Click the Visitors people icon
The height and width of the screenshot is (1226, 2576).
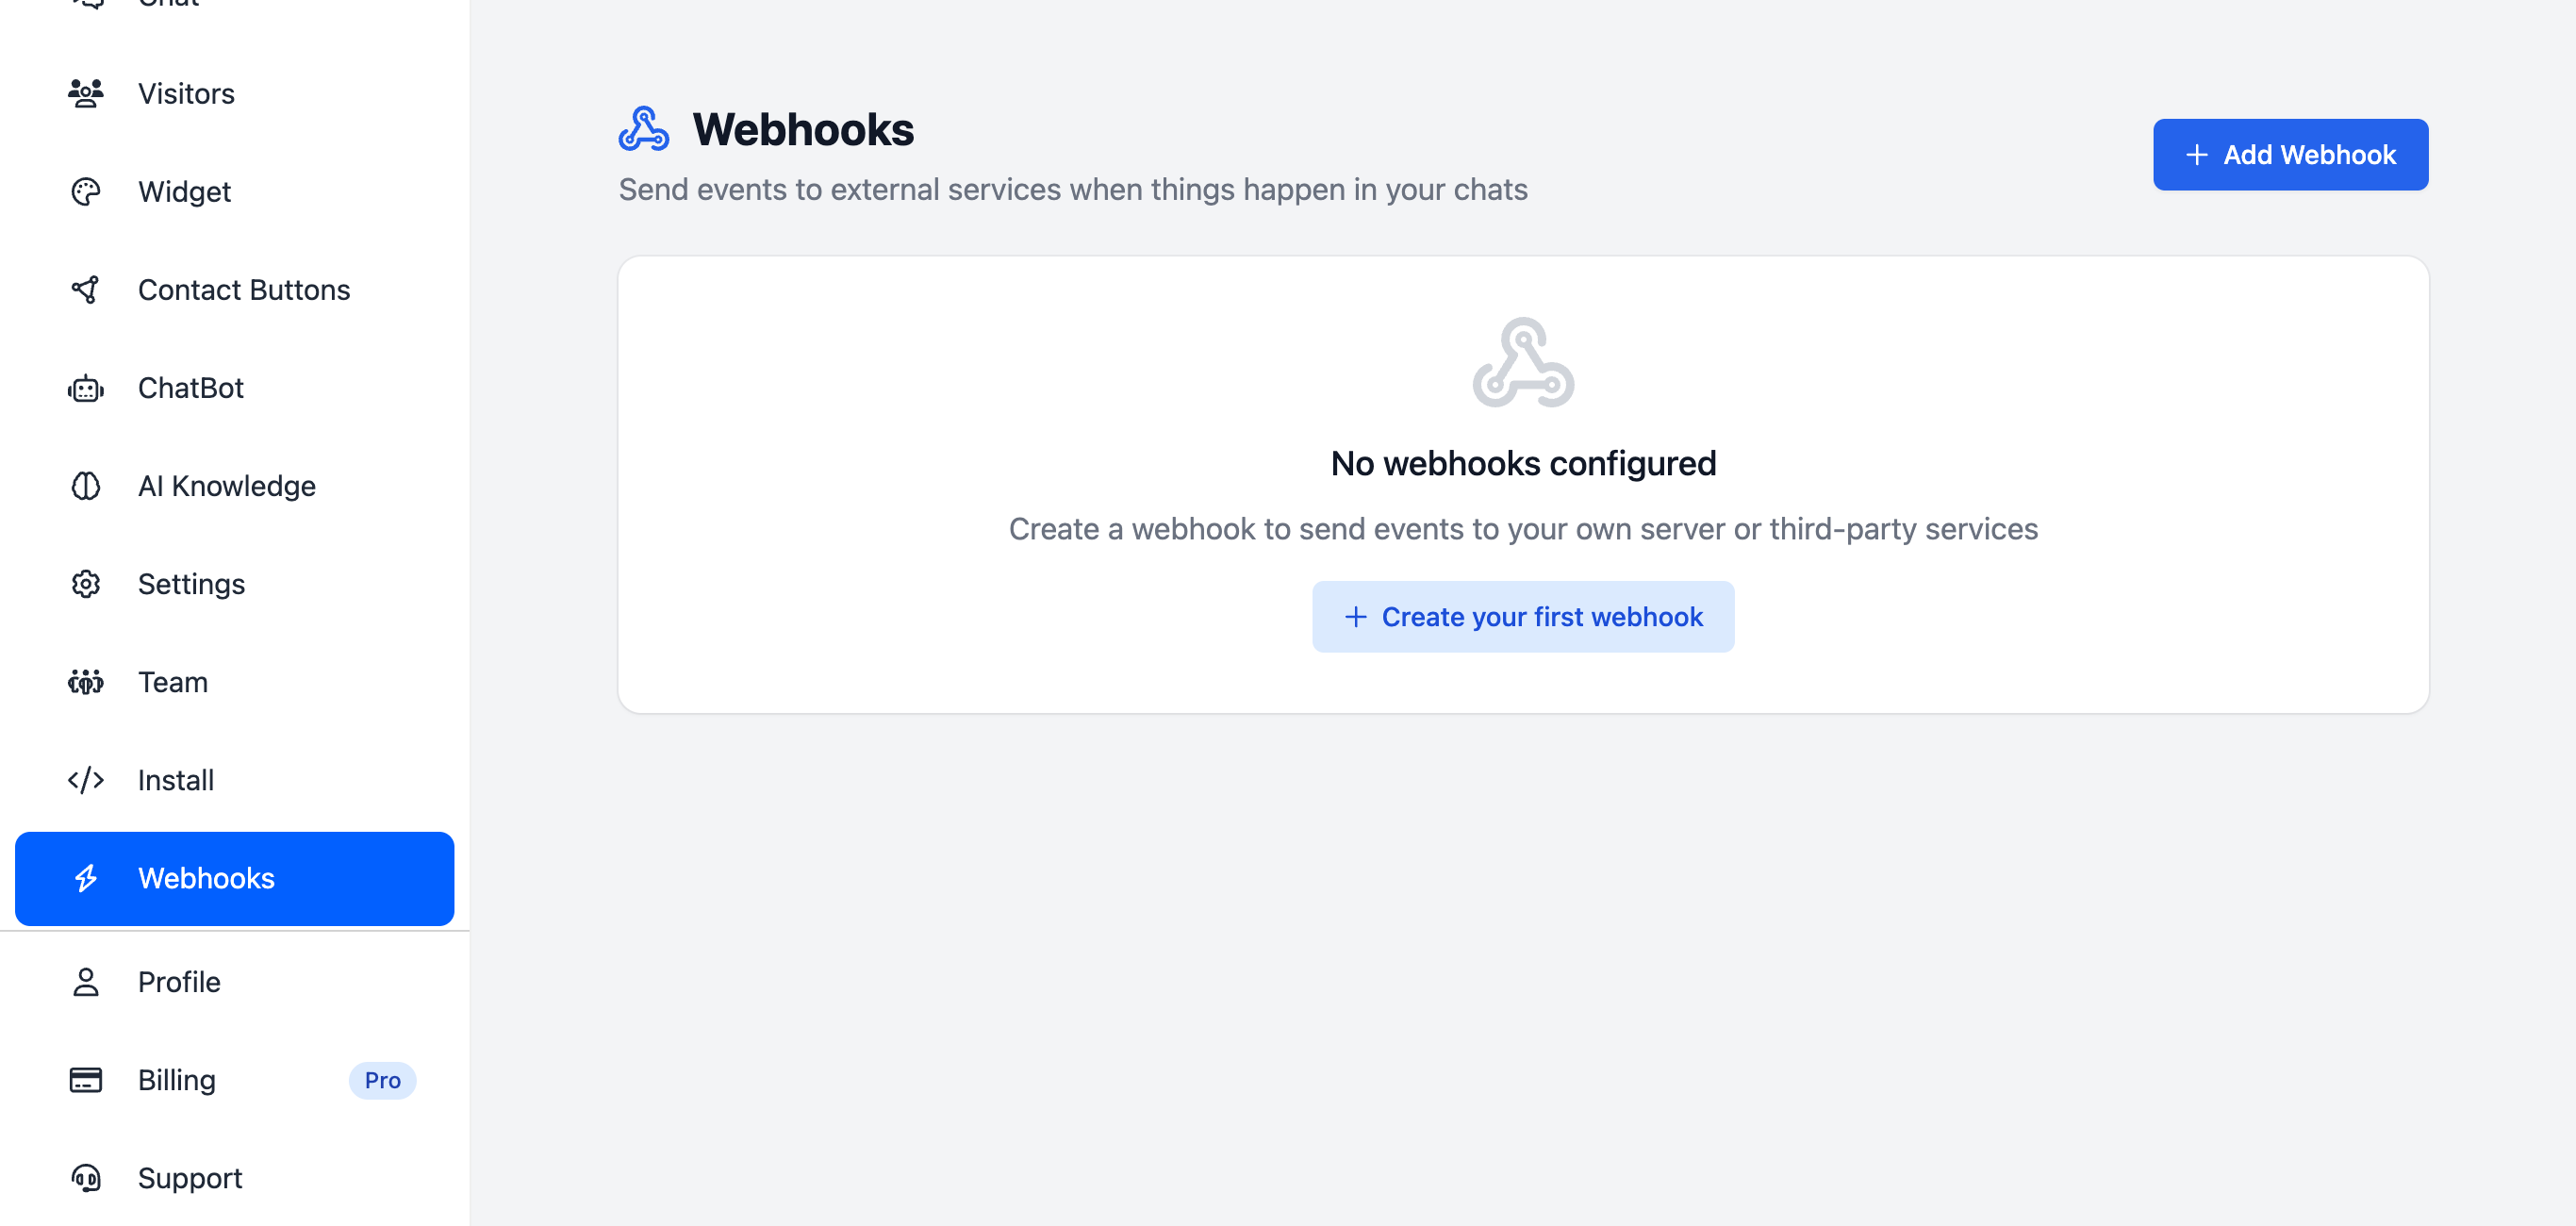pyautogui.click(x=86, y=93)
